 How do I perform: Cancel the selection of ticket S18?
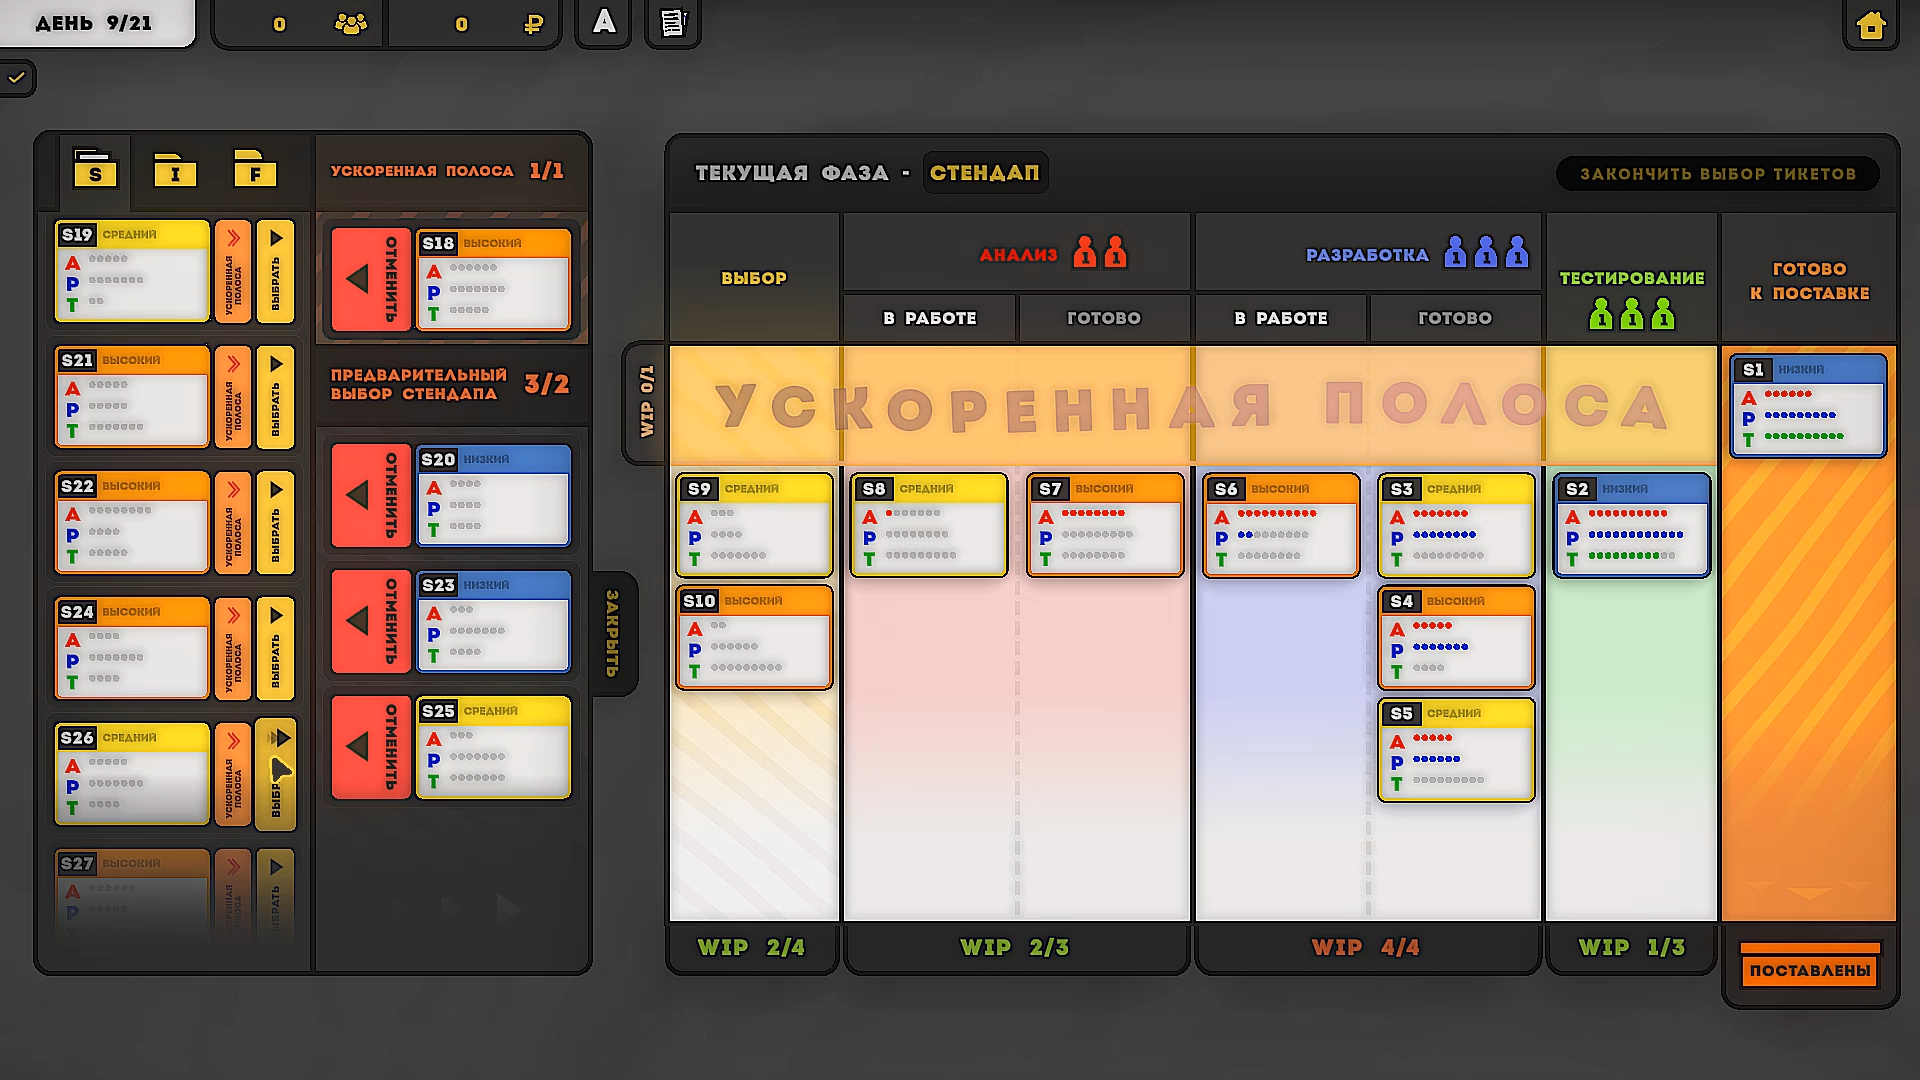371,279
